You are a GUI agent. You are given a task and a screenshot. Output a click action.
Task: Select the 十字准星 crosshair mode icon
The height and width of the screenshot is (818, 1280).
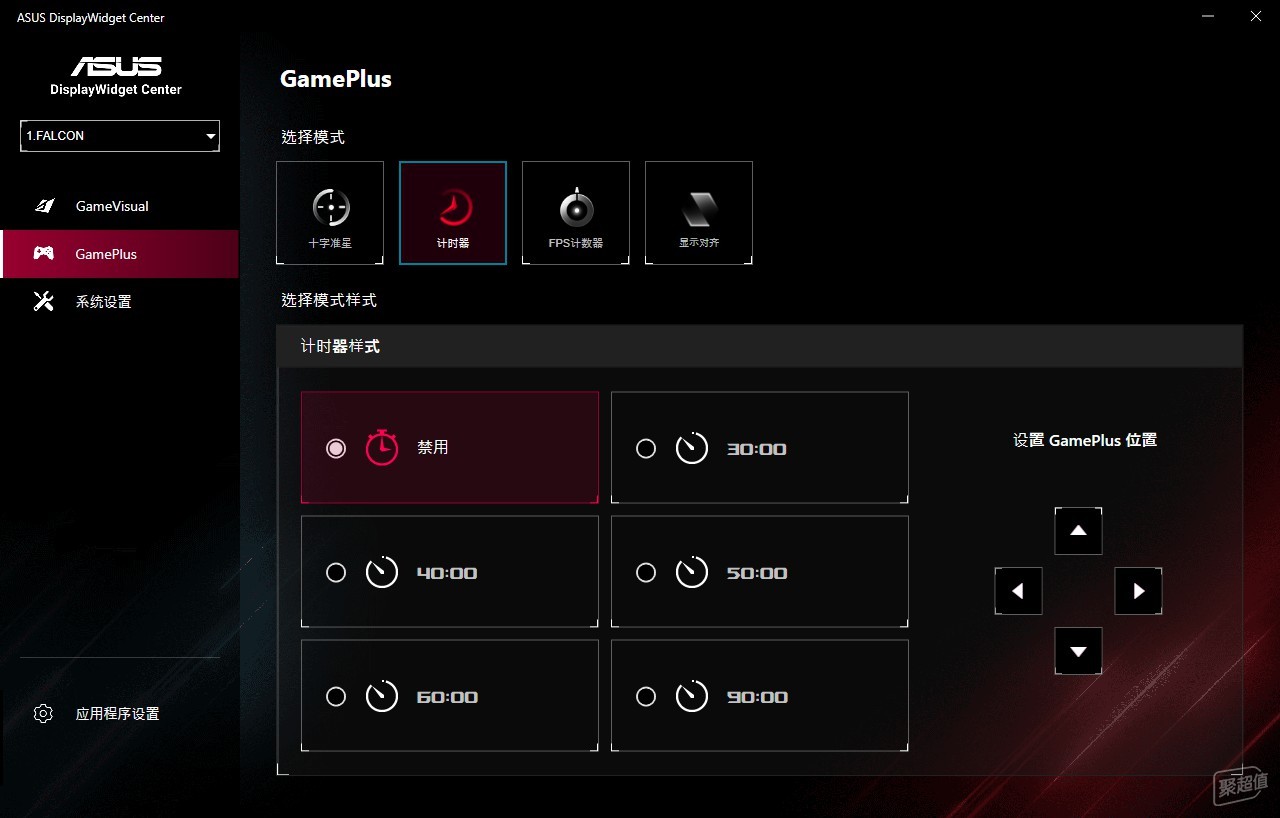(x=330, y=208)
